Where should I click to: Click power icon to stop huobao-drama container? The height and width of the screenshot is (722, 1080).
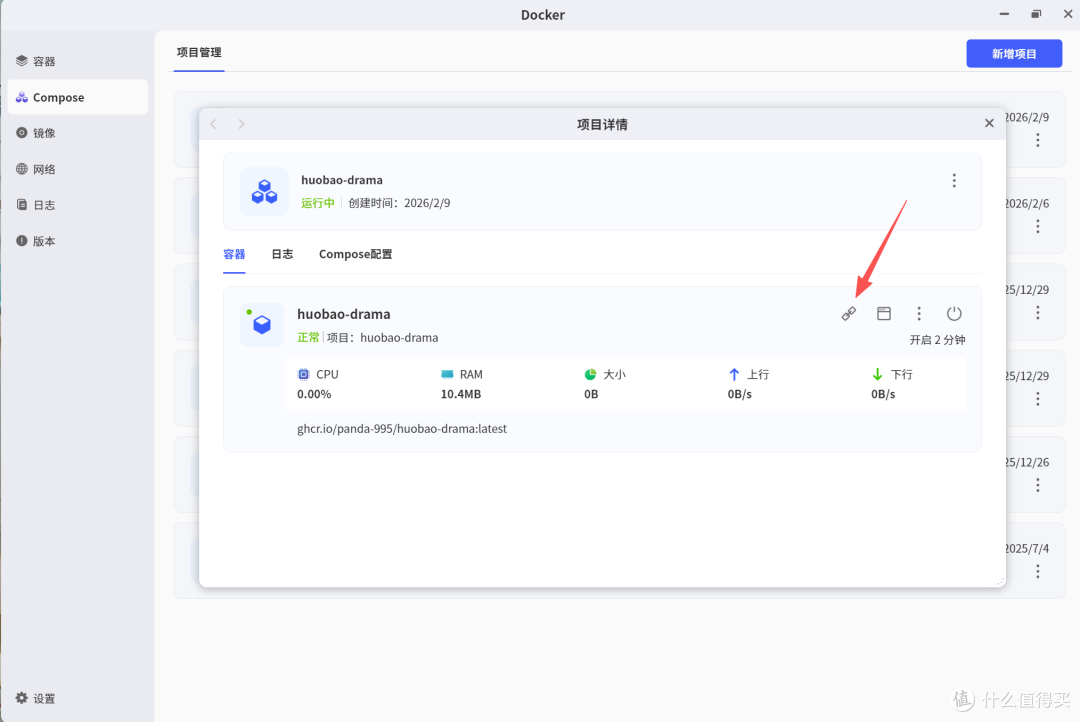(x=954, y=313)
